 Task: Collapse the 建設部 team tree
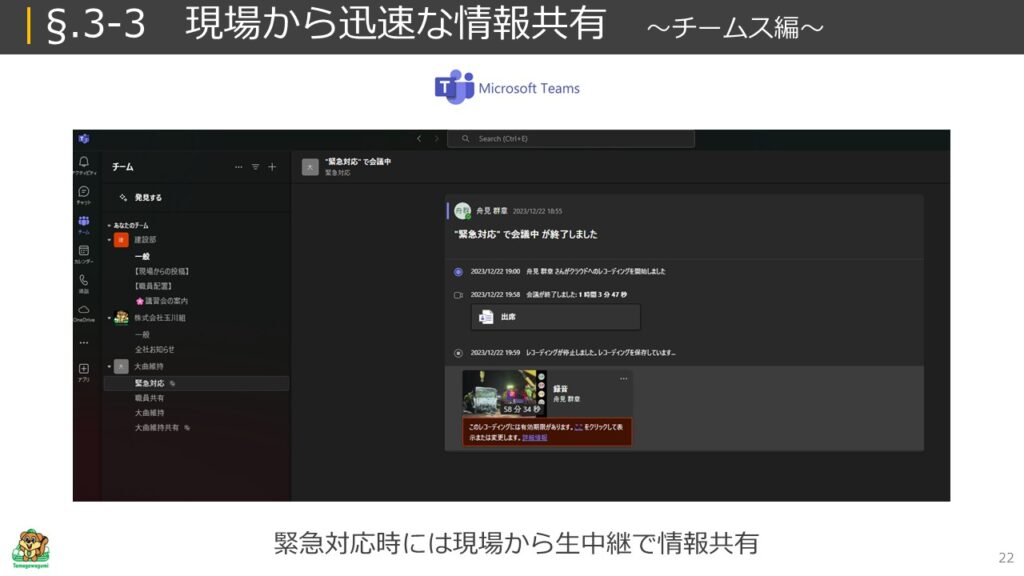(109, 240)
